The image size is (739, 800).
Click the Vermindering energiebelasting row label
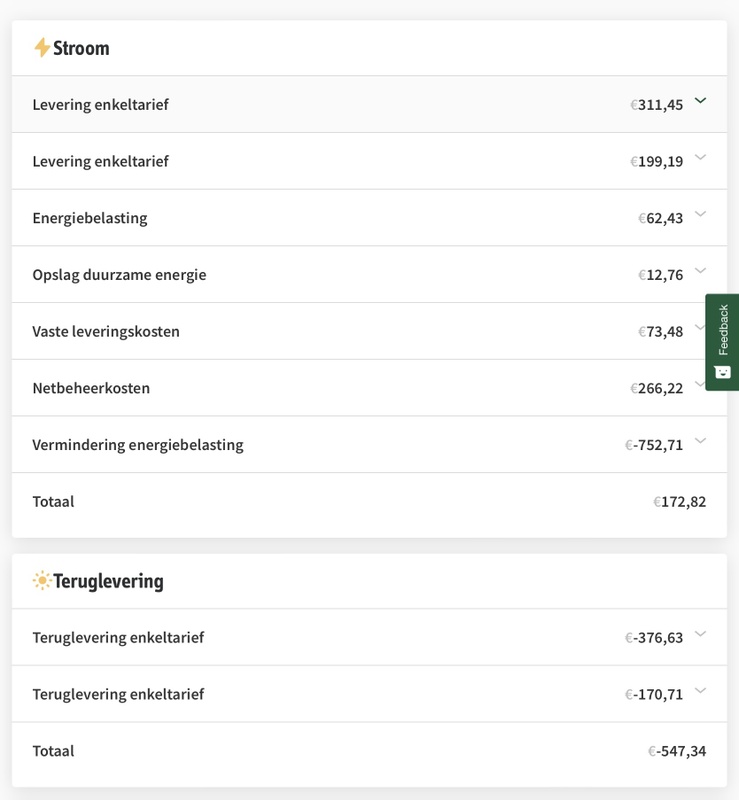coord(137,445)
